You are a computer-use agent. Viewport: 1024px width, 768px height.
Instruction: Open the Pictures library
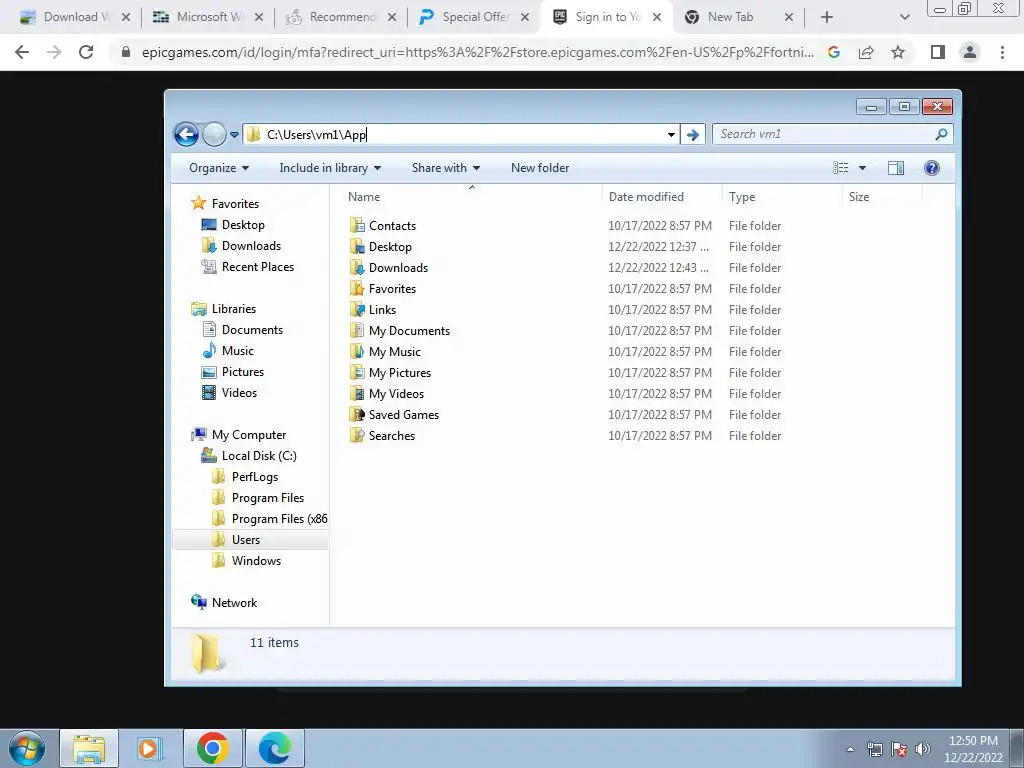coord(242,372)
